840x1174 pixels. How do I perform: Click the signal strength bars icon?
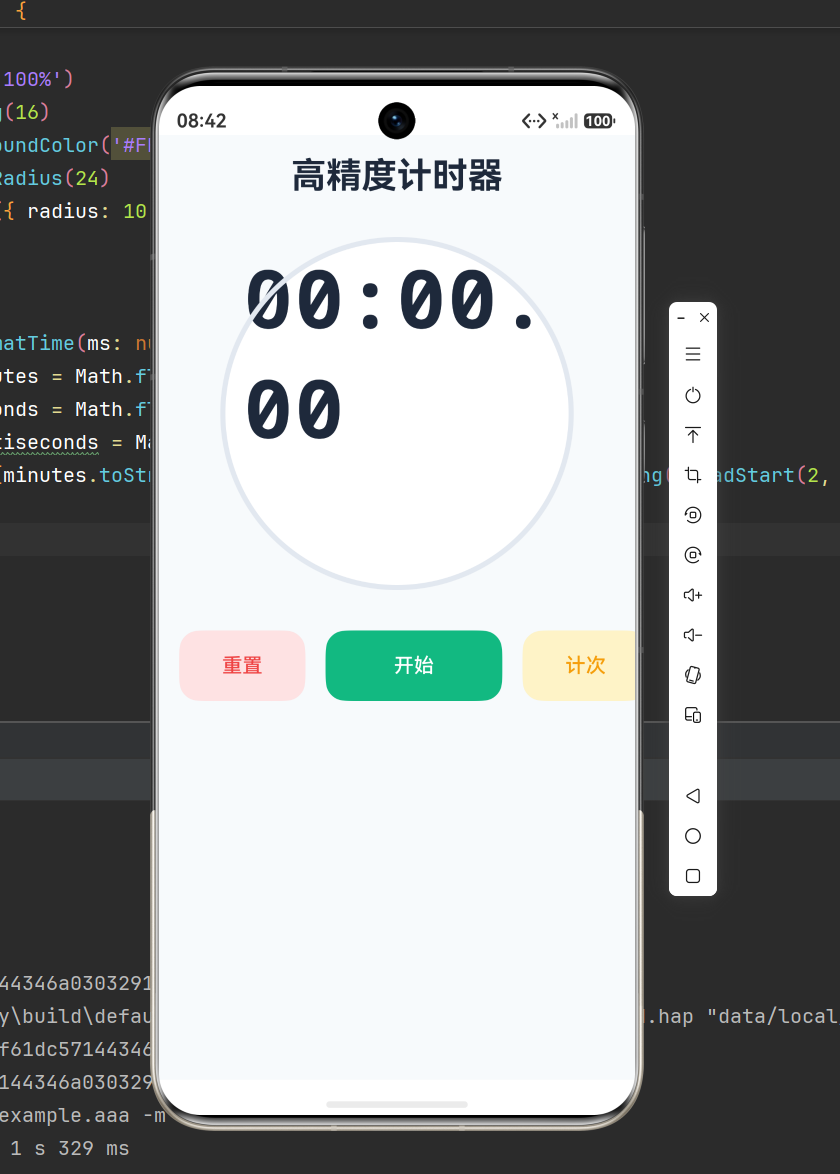point(565,121)
